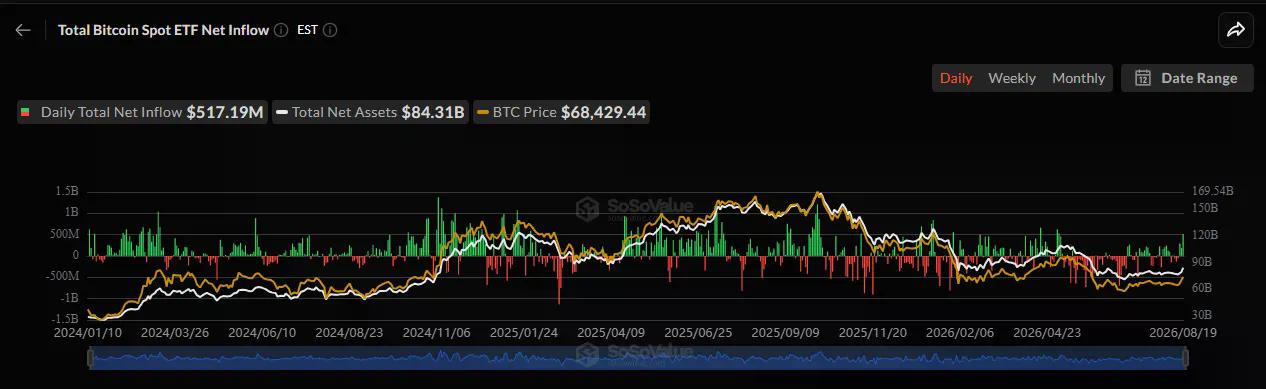
Task: Click the EST timezone label
Action: coord(307,30)
